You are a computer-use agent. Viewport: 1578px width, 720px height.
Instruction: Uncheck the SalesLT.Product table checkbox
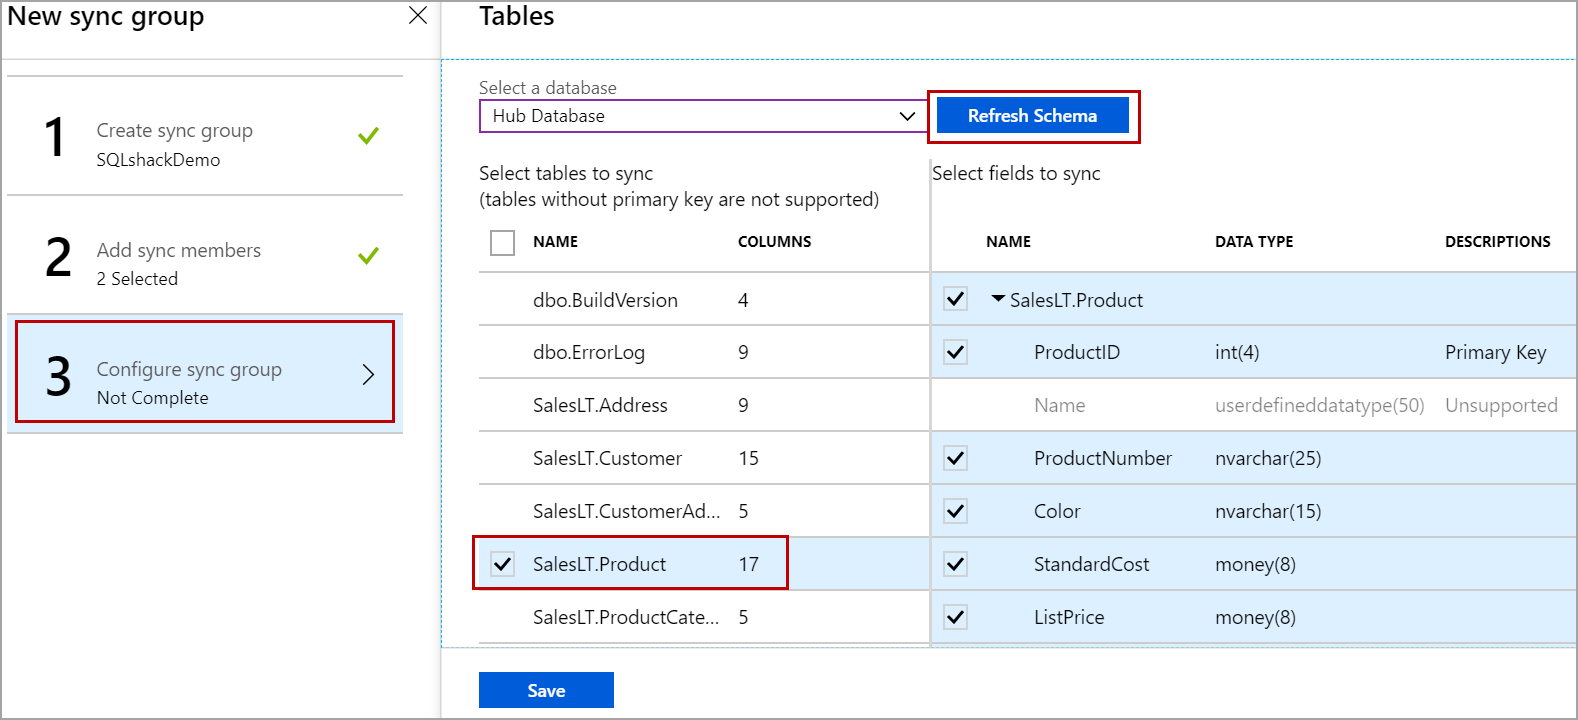point(503,564)
